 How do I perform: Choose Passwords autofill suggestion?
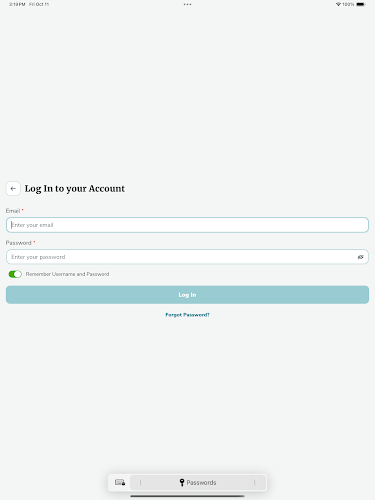(198, 482)
